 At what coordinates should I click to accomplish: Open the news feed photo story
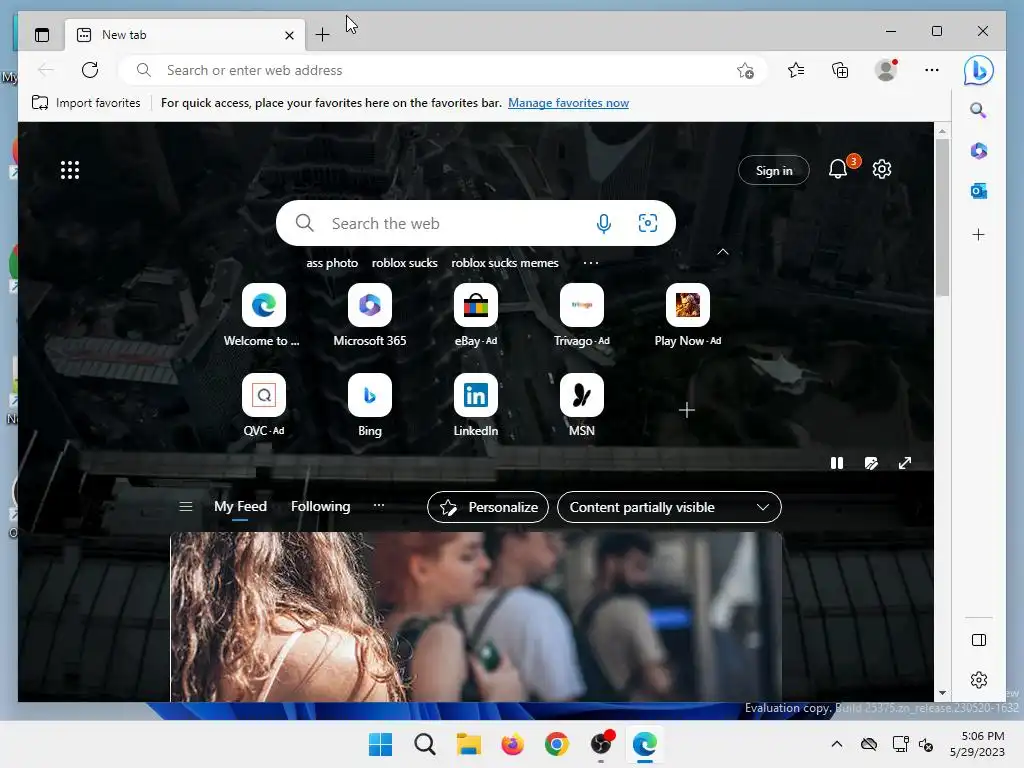[x=476, y=616]
